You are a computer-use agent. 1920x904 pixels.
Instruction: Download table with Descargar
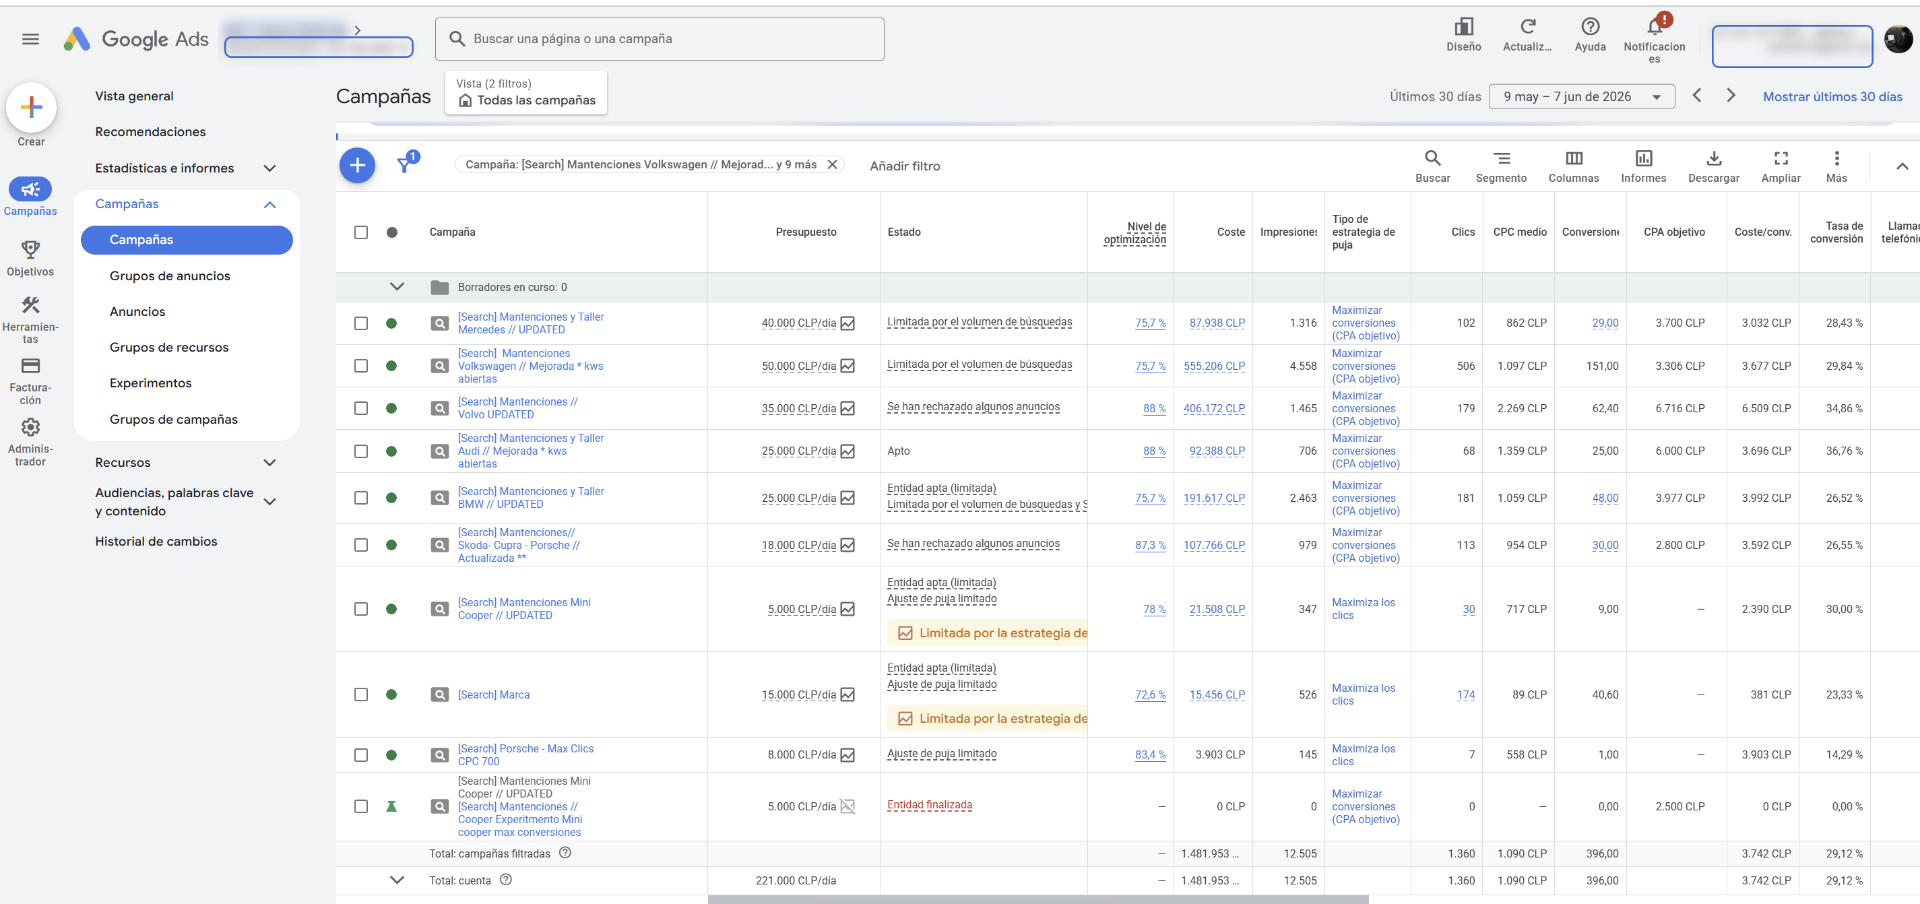click(1713, 166)
